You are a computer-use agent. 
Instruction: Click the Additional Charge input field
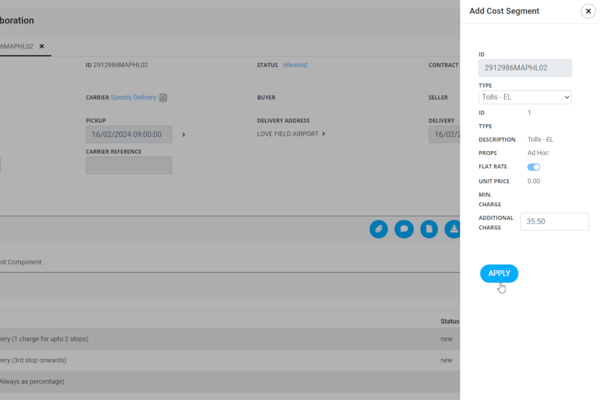click(x=554, y=222)
